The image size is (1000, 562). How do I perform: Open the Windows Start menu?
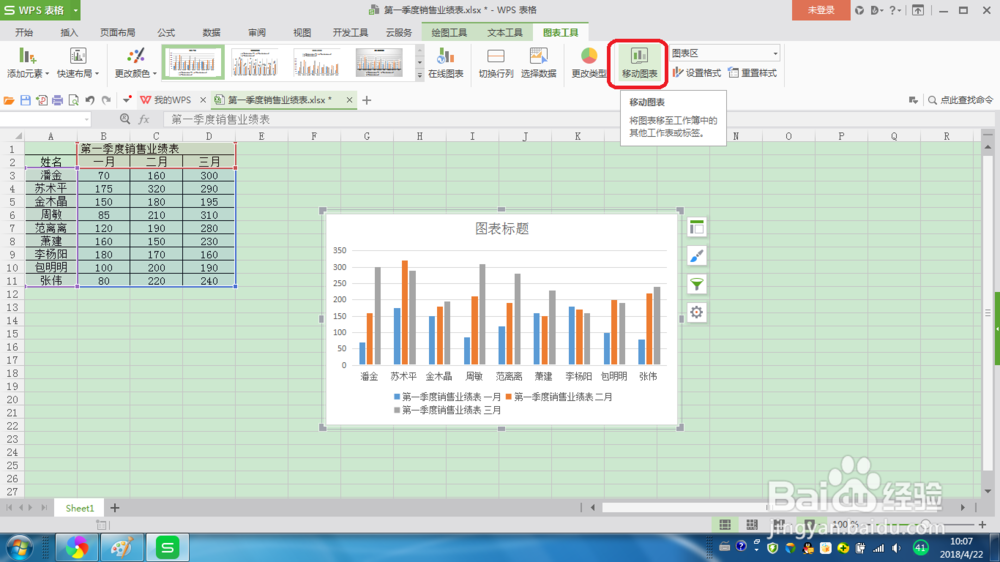20,548
